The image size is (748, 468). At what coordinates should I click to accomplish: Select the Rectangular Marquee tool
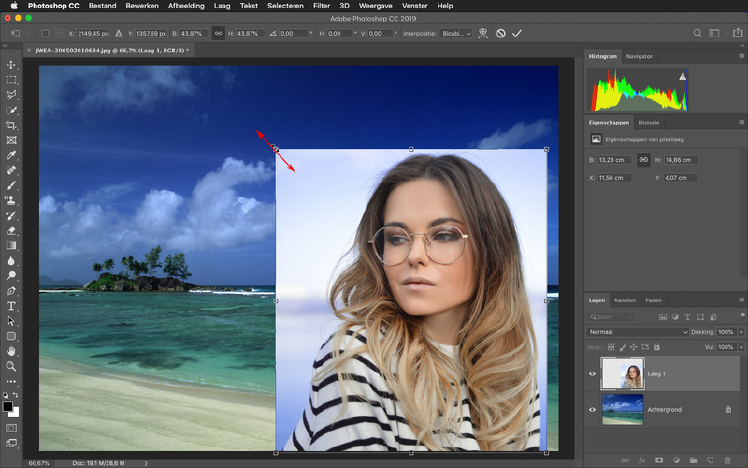[x=11, y=80]
